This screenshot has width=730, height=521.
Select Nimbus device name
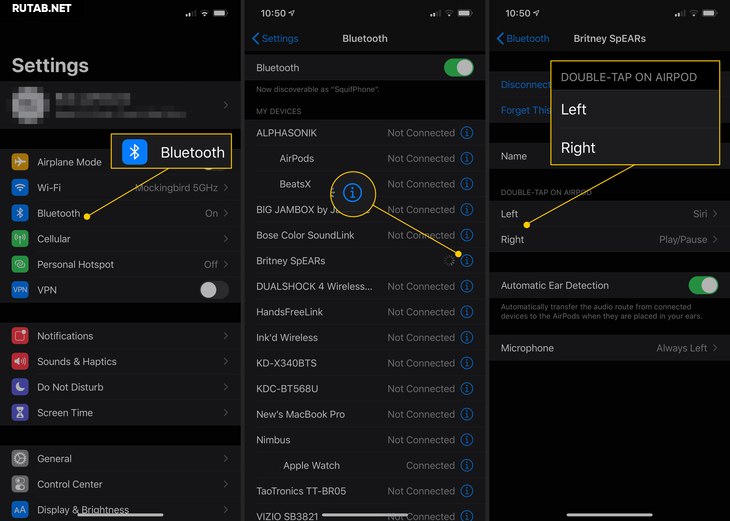(273, 440)
